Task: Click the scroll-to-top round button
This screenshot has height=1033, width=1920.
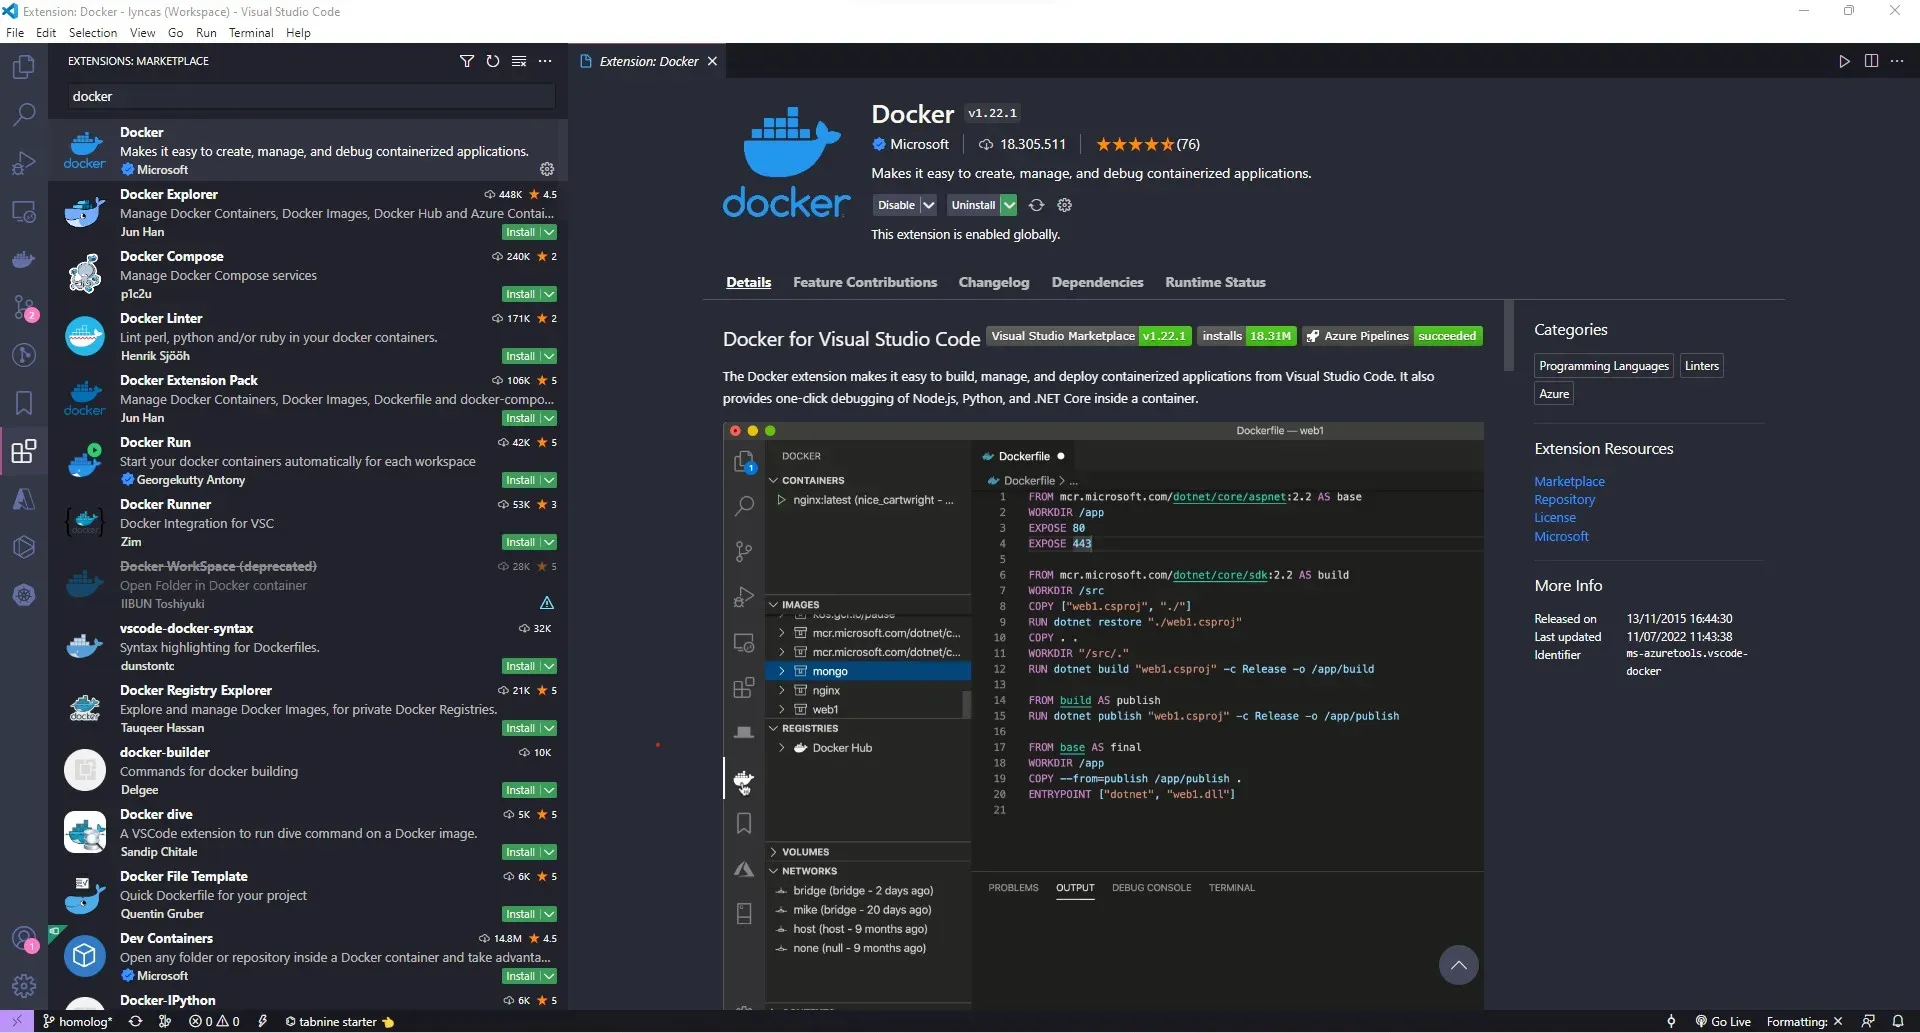Action: pos(1458,965)
